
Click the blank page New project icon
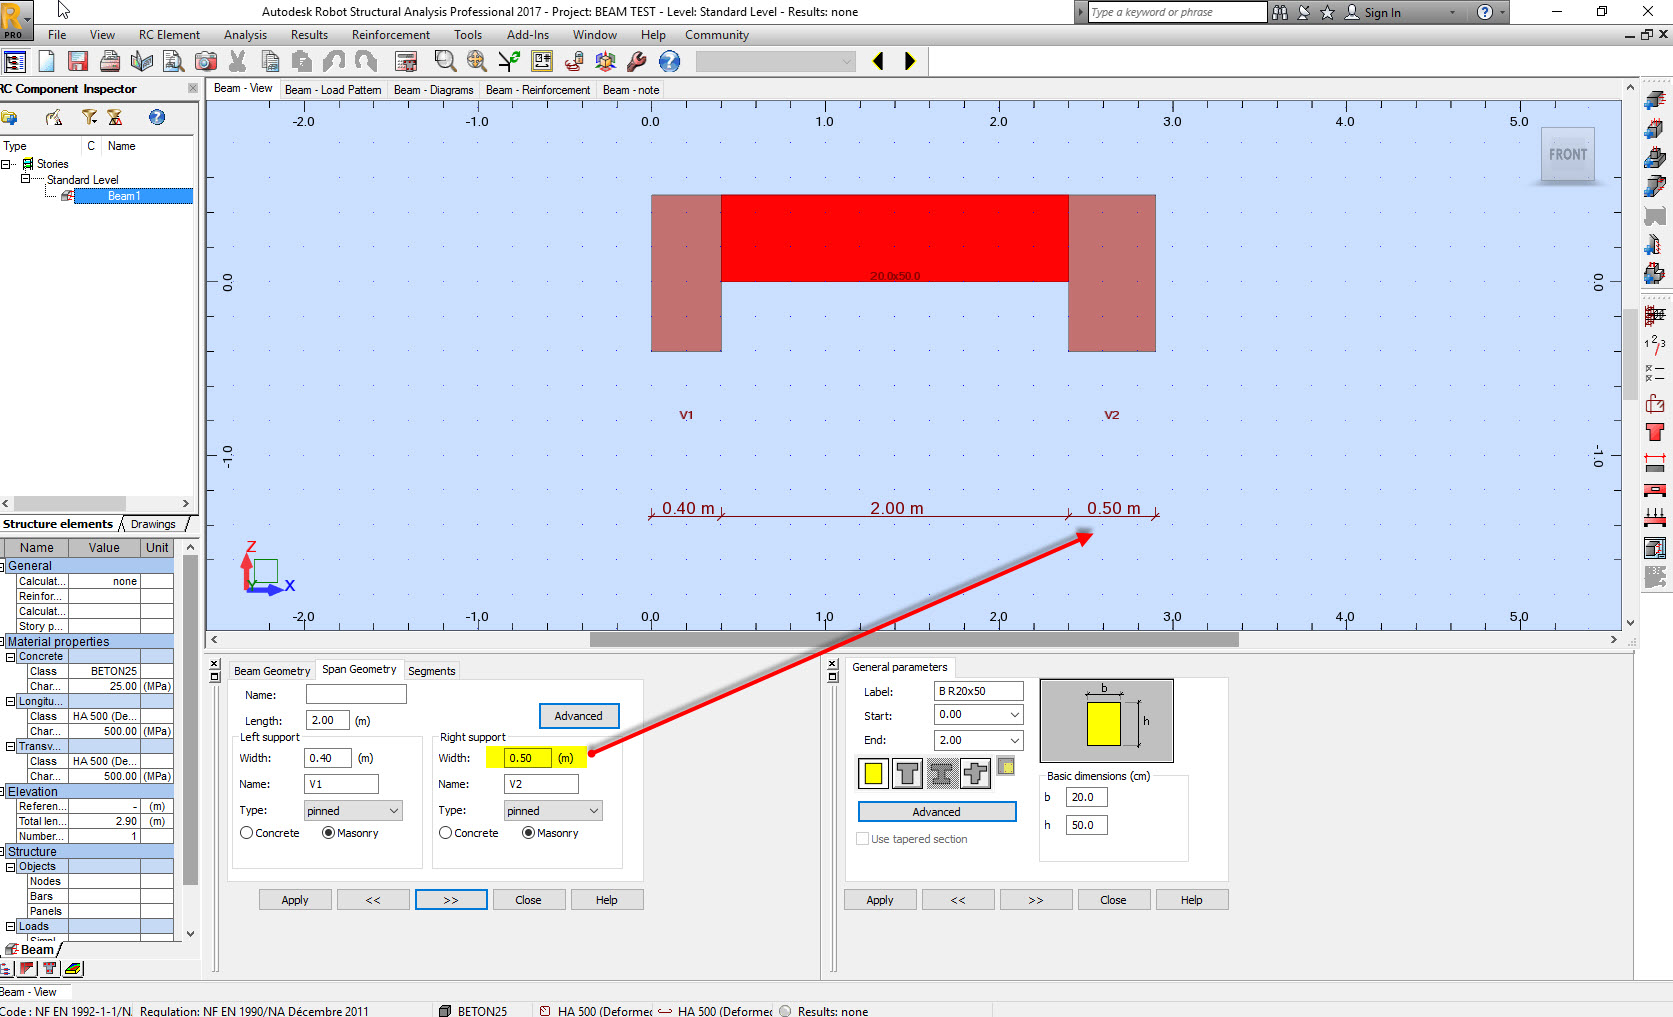46,61
